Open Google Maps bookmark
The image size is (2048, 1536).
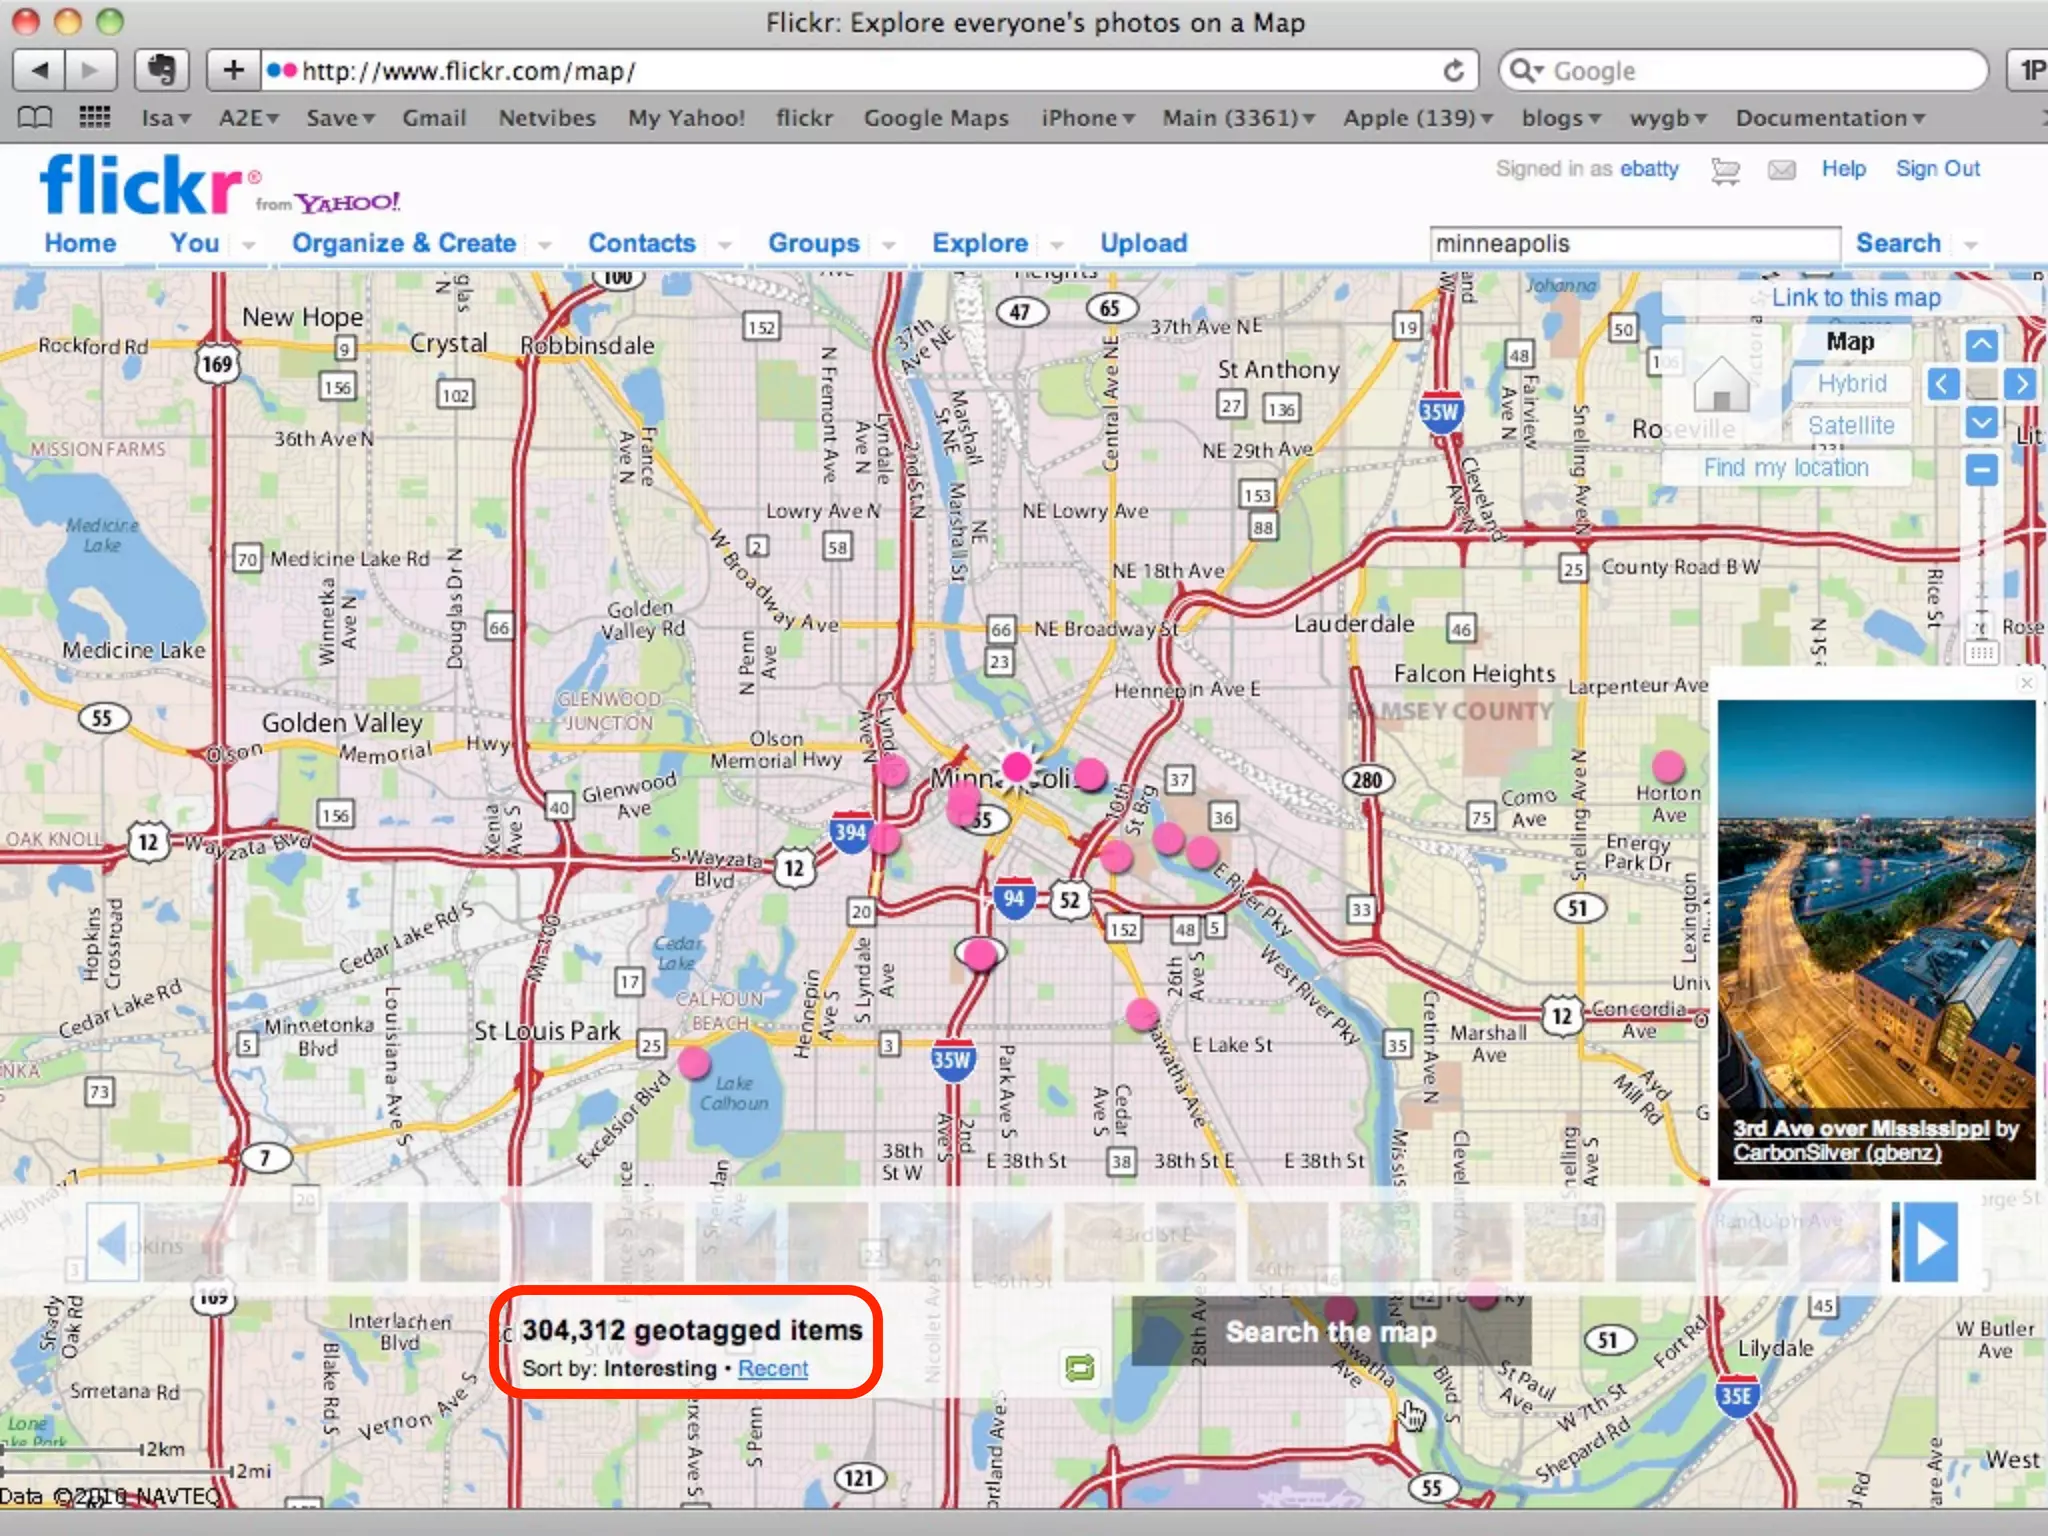pos(936,118)
